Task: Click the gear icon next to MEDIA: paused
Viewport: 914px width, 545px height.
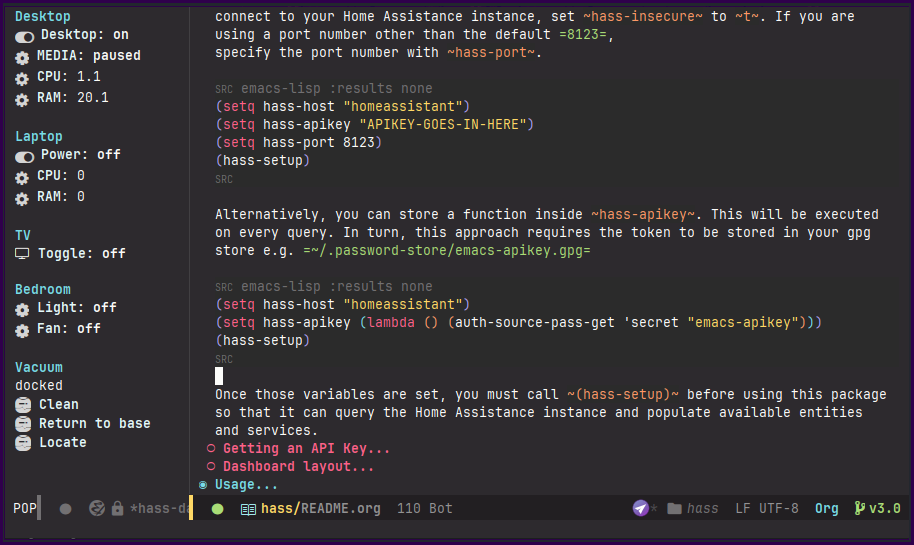Action: click(22, 57)
